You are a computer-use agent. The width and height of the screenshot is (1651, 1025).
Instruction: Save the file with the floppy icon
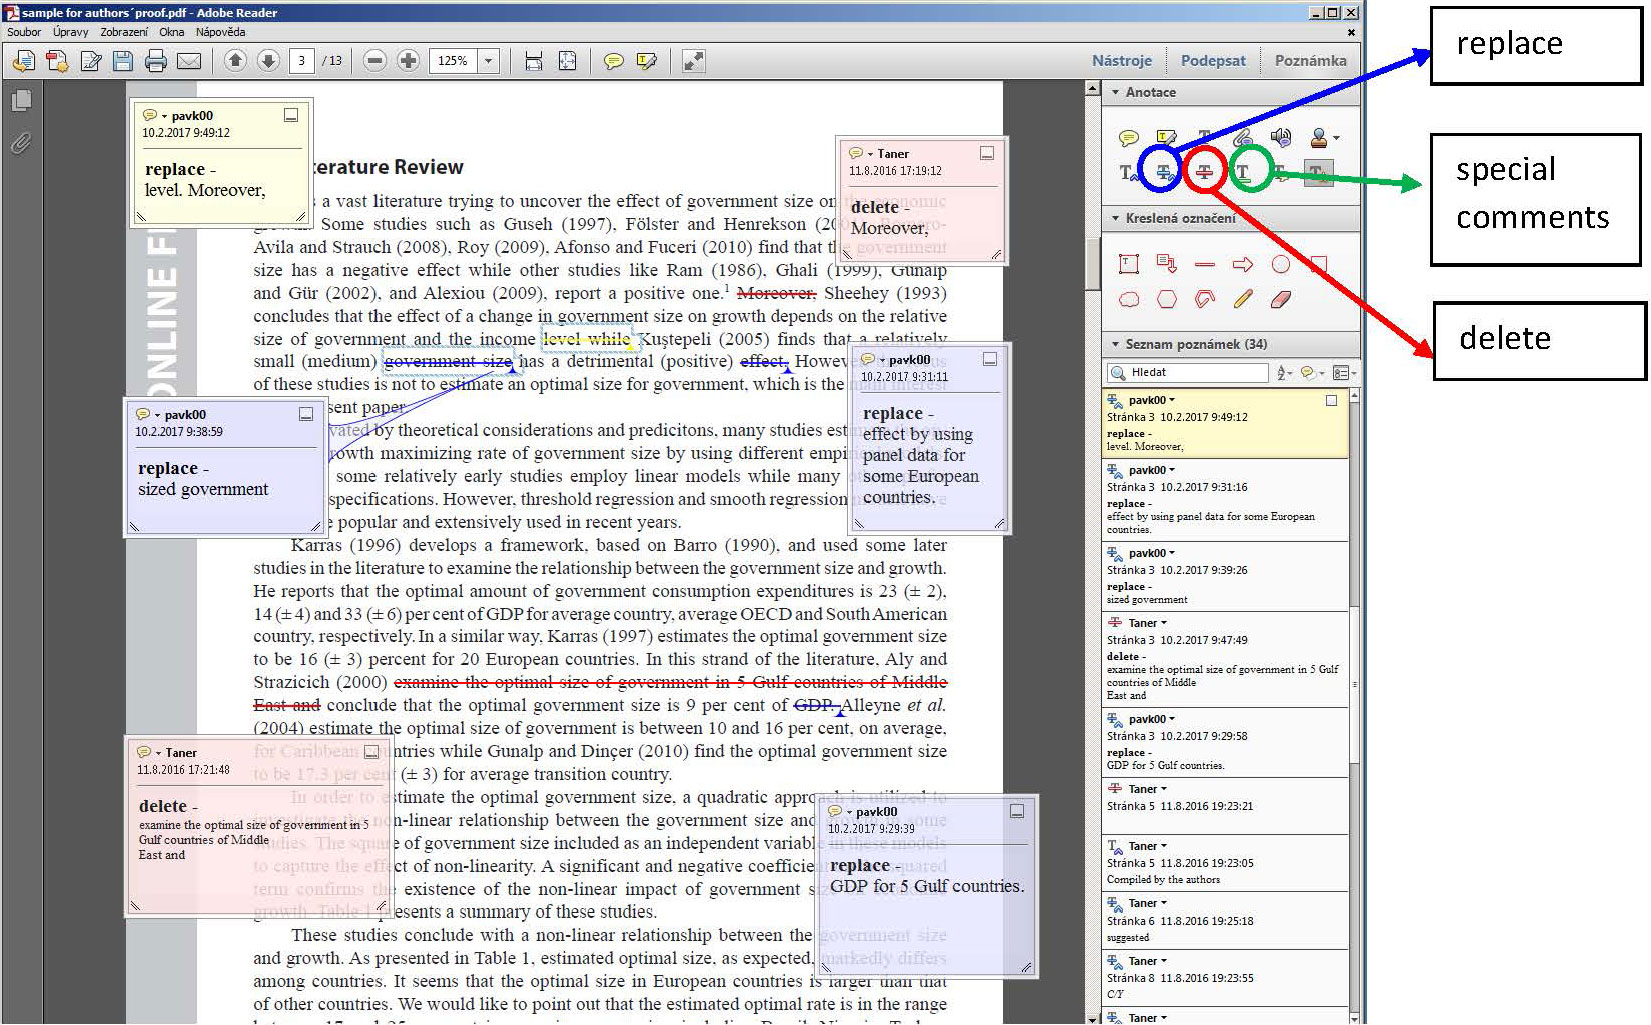[x=123, y=61]
